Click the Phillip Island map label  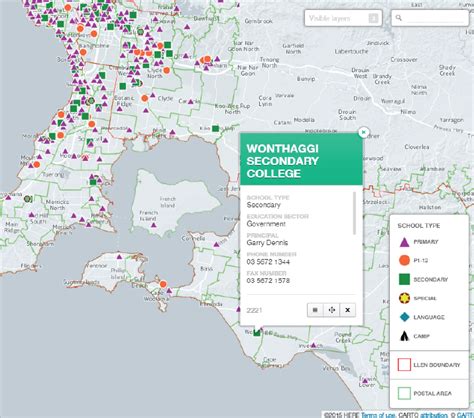[x=118, y=273]
